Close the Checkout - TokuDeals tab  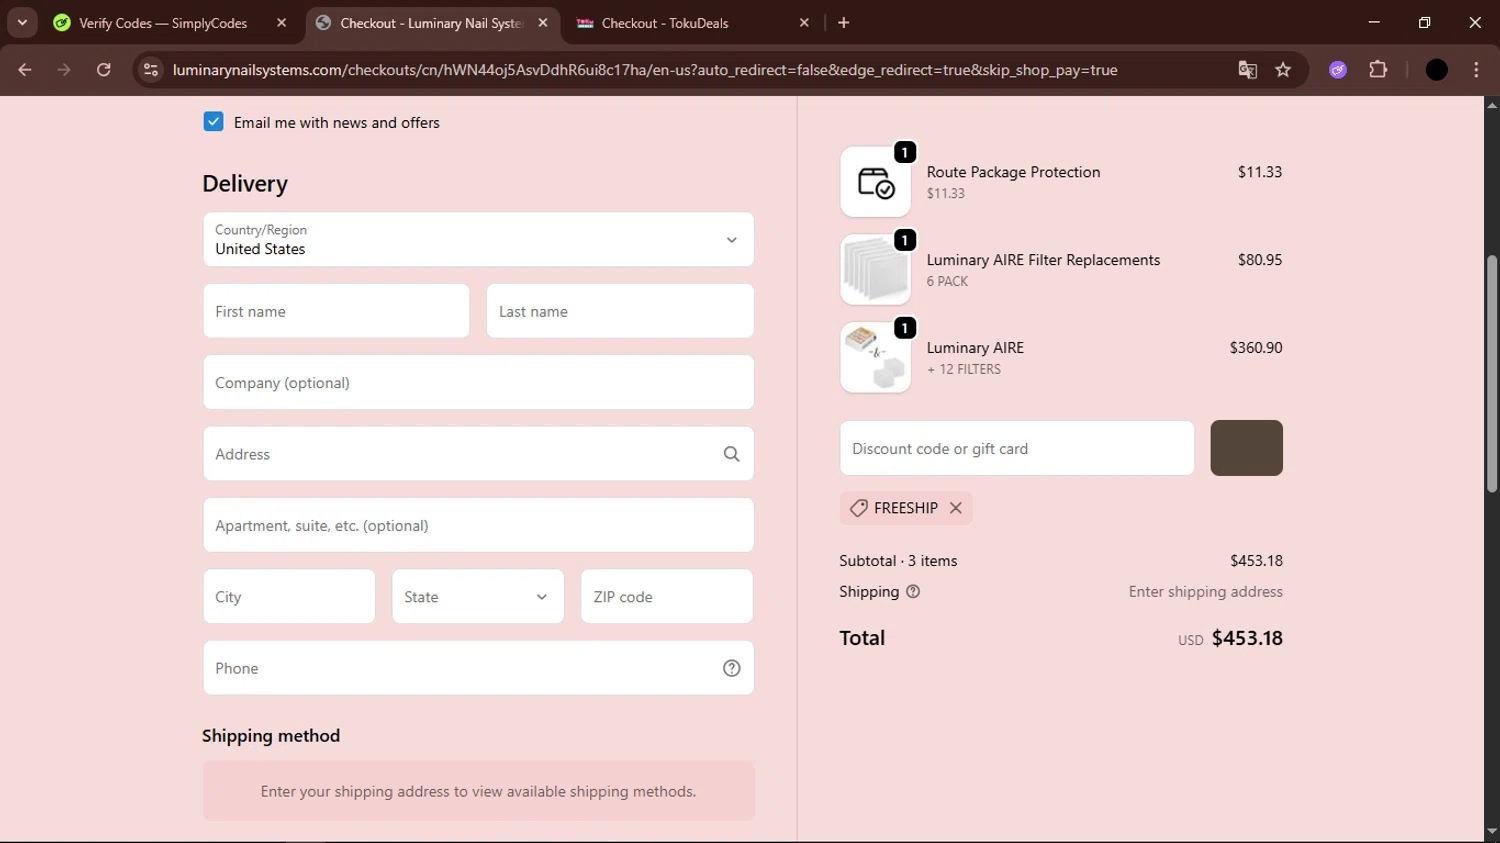tap(804, 23)
